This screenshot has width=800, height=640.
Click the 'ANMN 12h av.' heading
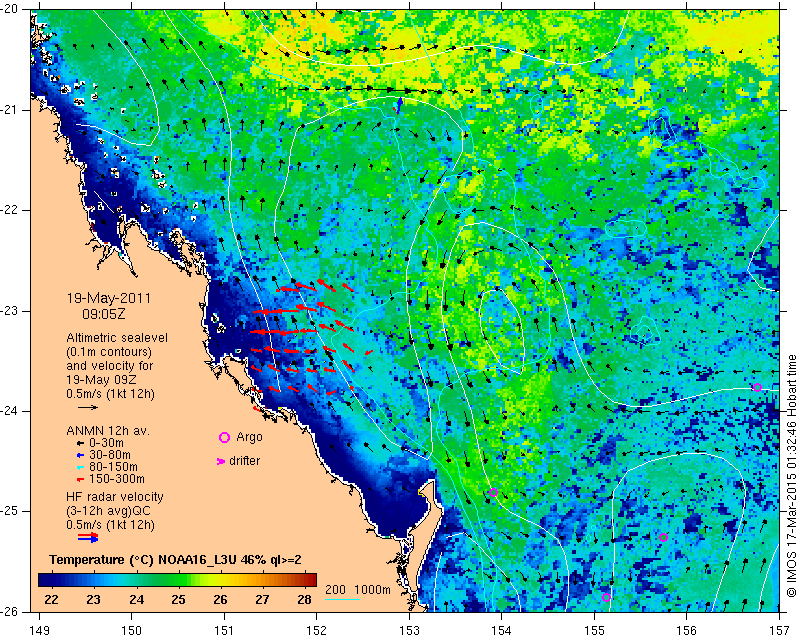click(108, 431)
